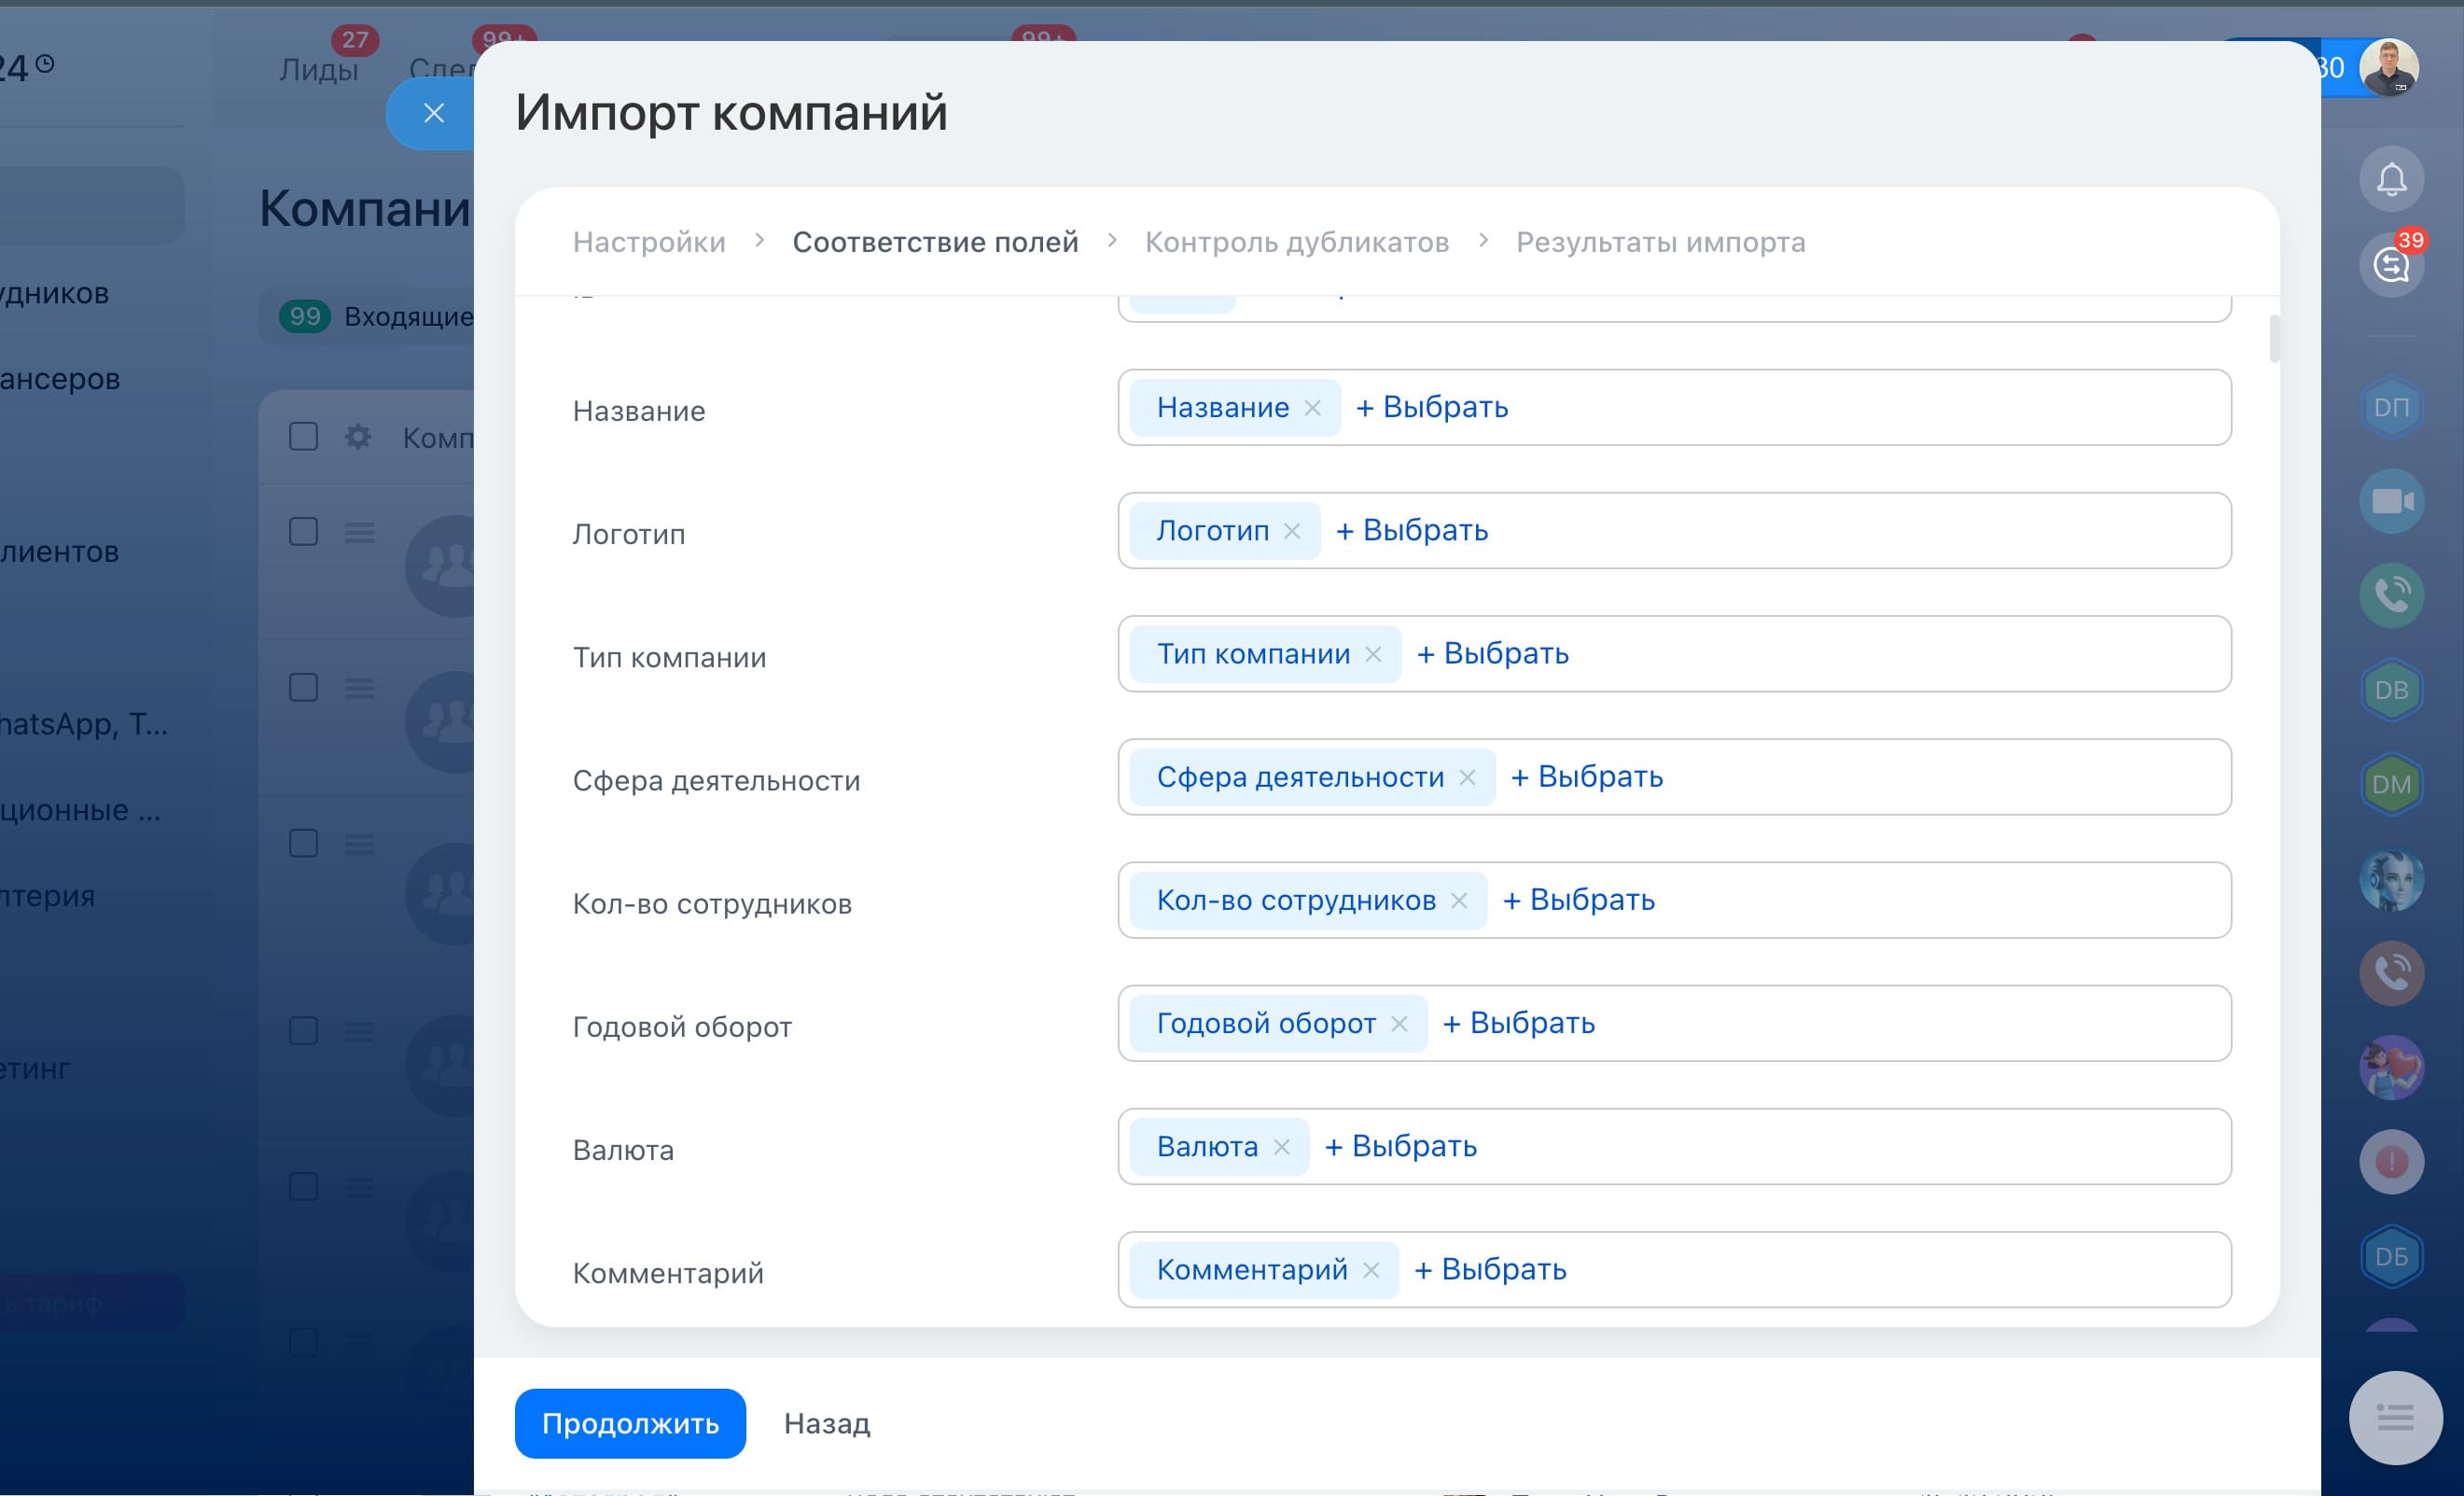Open the DB chat avatar
This screenshot has width=2464, height=1496.
[2391, 690]
